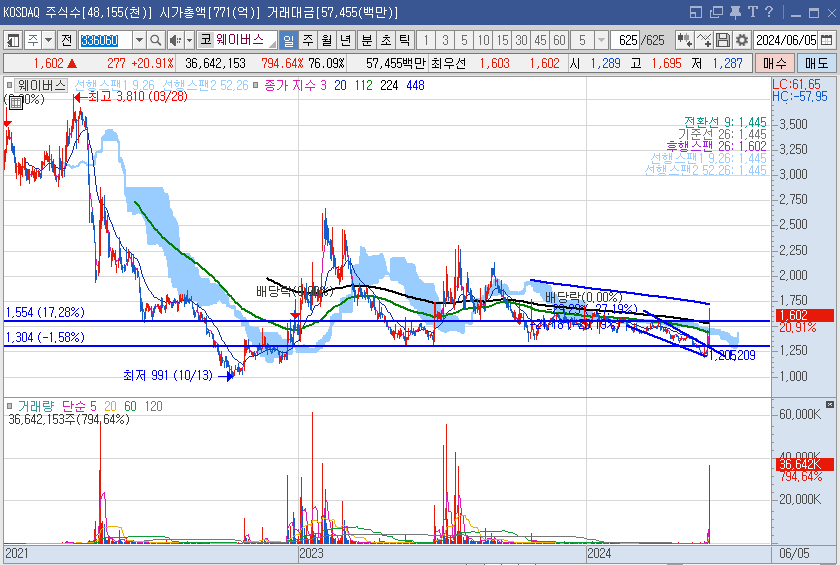Expand the speaker options dropdown arrow
Image resolution: width=840 pixels, height=565 pixels.
pos(190,40)
